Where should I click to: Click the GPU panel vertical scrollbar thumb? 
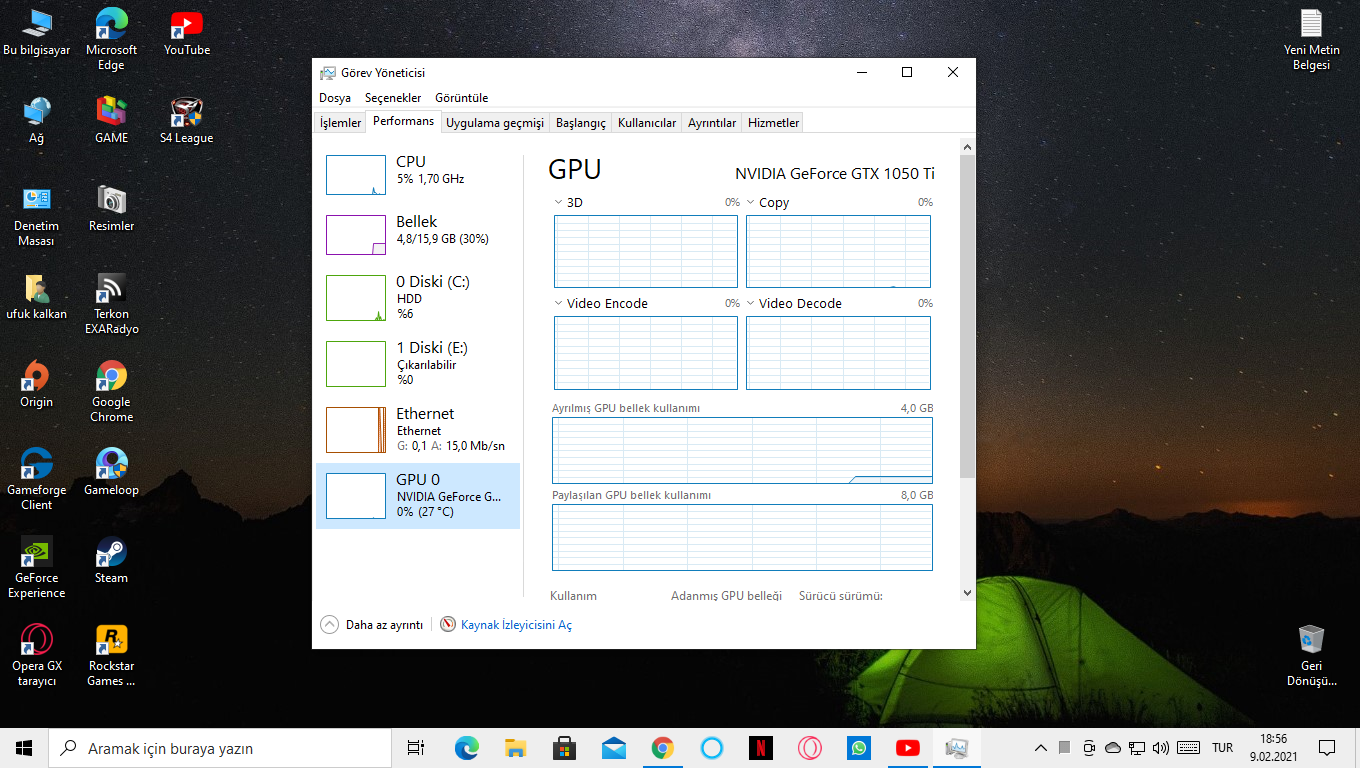click(x=967, y=316)
